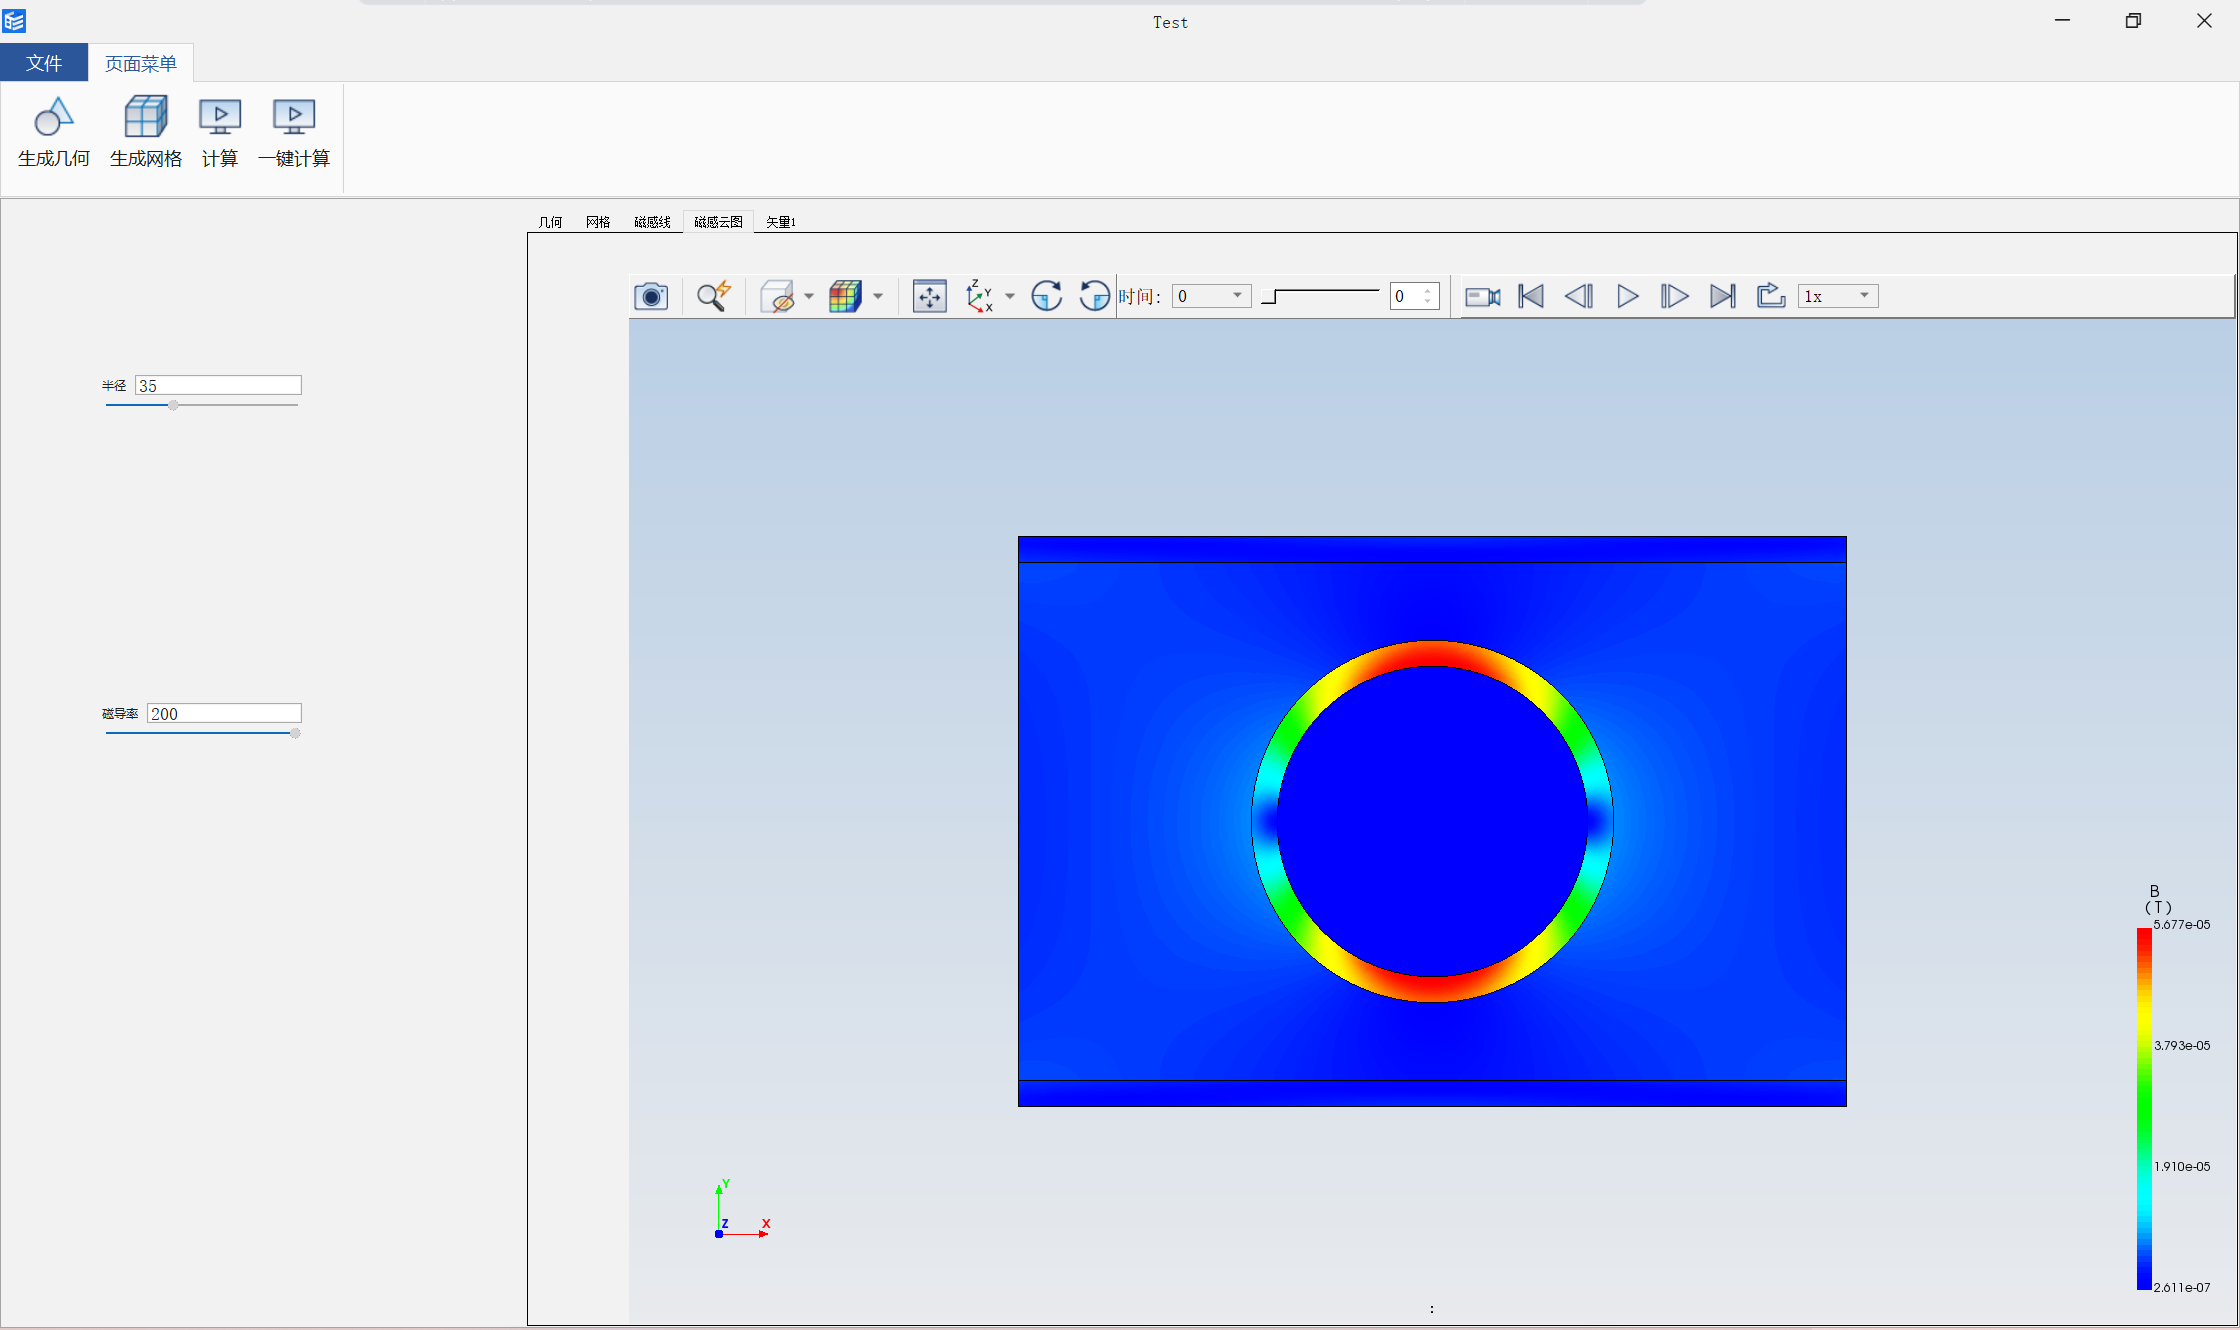This screenshot has height=1330, width=2240.
Task: Click the 磁导率 slider handle
Action: (295, 733)
